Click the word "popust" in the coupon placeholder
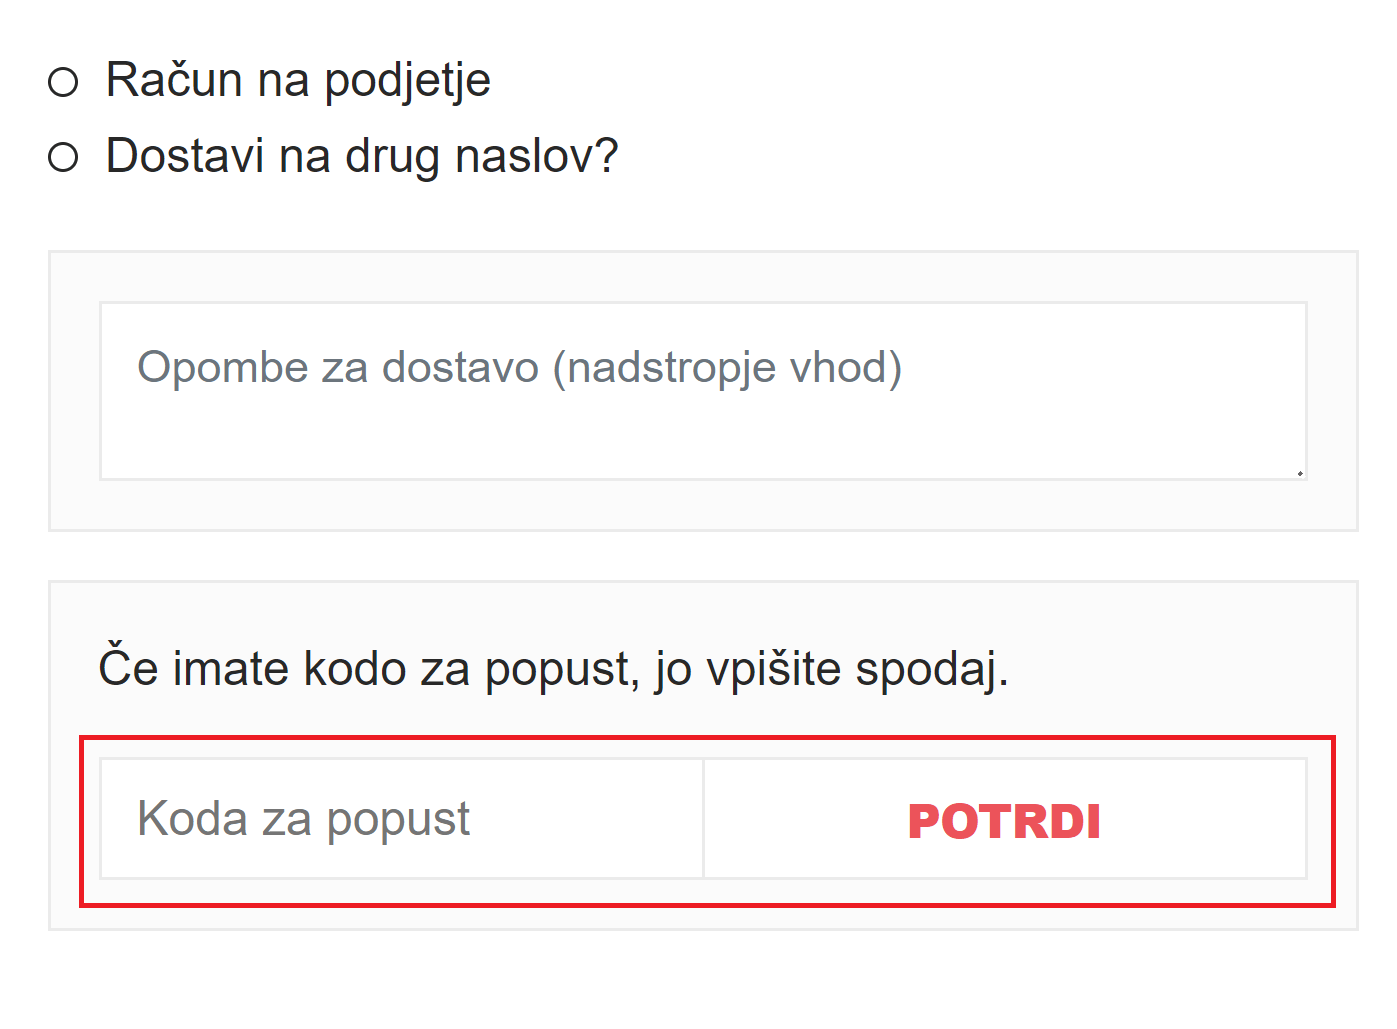The height and width of the screenshot is (1029, 1397). (x=398, y=819)
